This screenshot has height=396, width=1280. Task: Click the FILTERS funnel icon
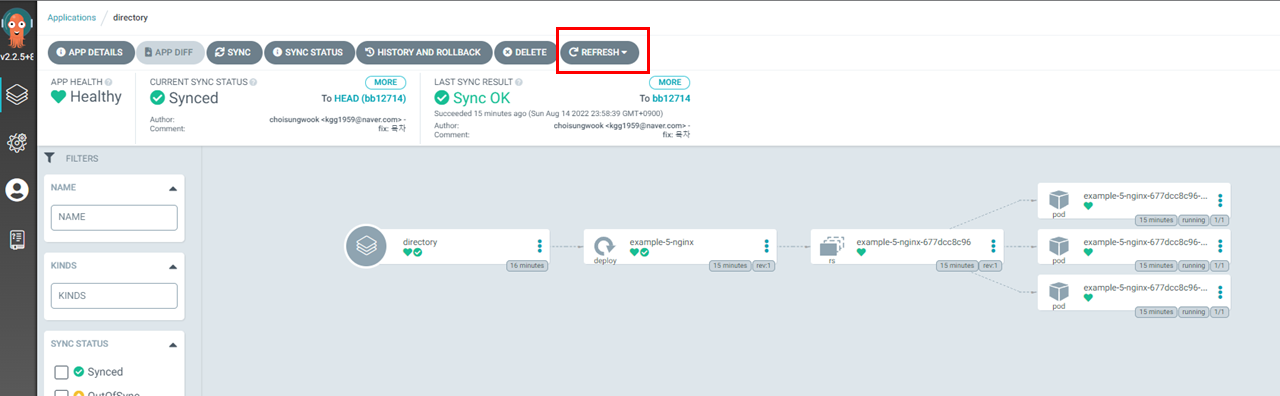[49, 158]
